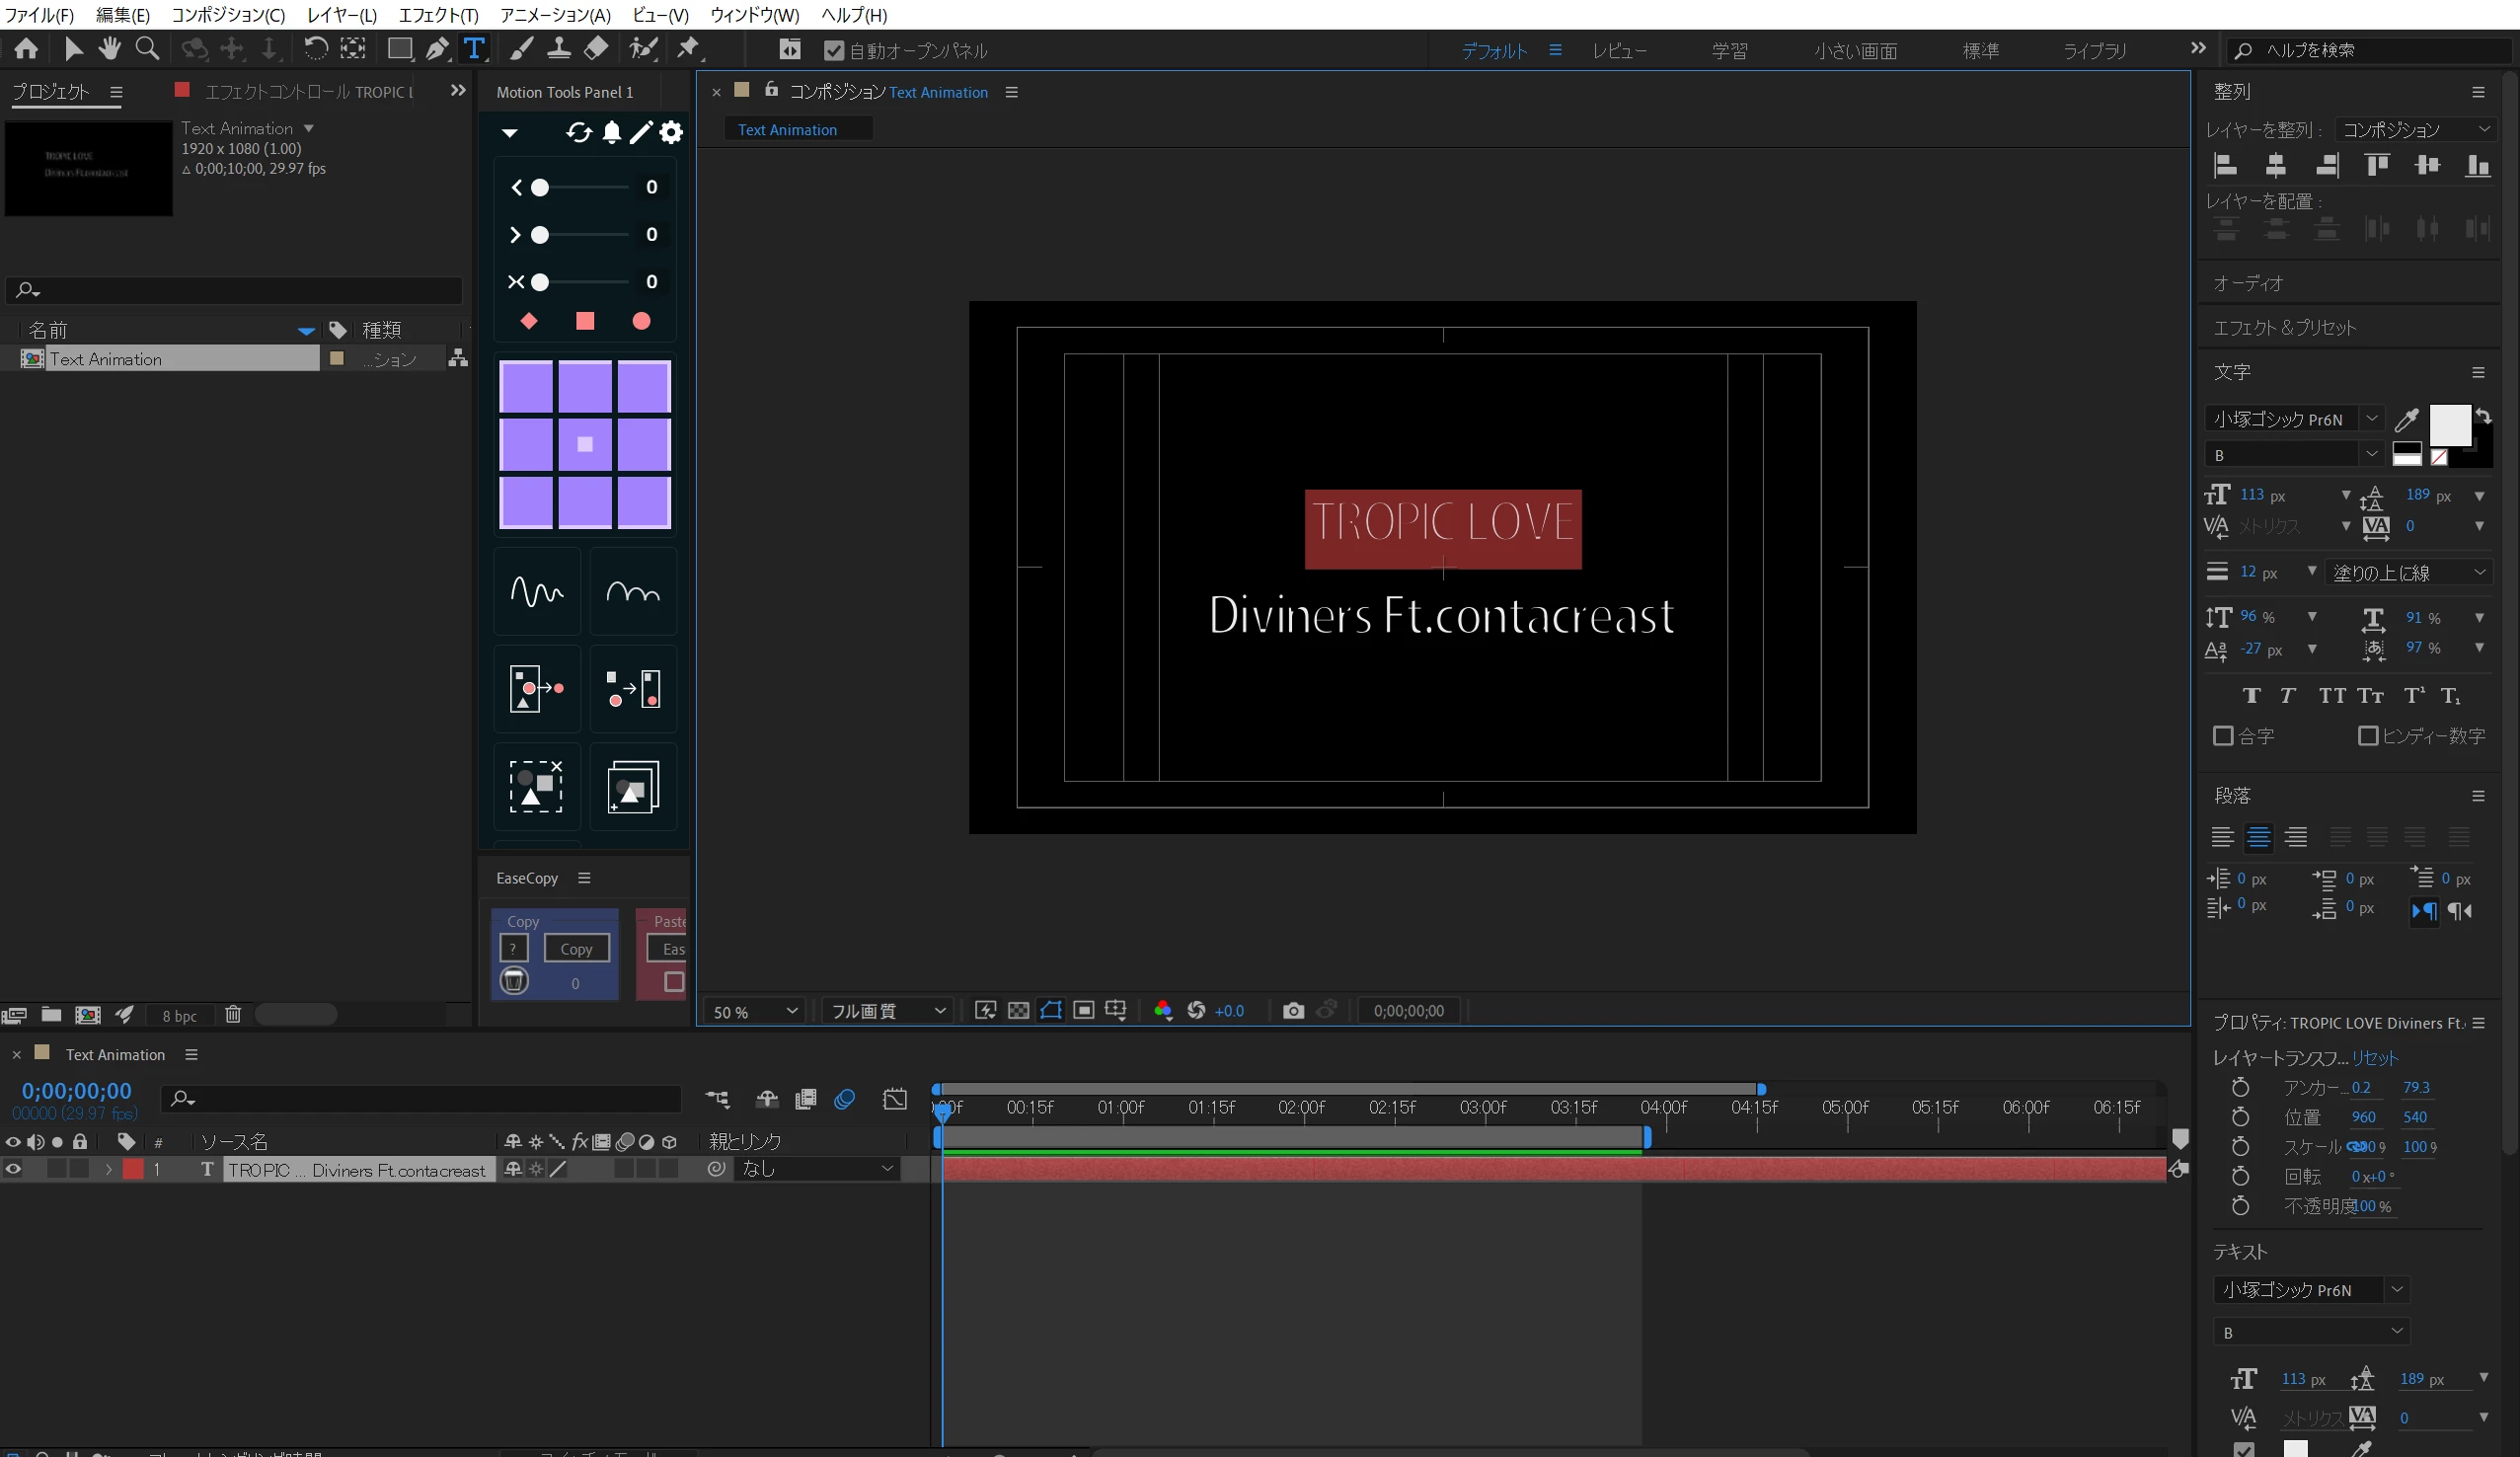Screen dimensions: 2520x1457
Task: Take a snapshot with camera icon
Action: coord(1293,1011)
